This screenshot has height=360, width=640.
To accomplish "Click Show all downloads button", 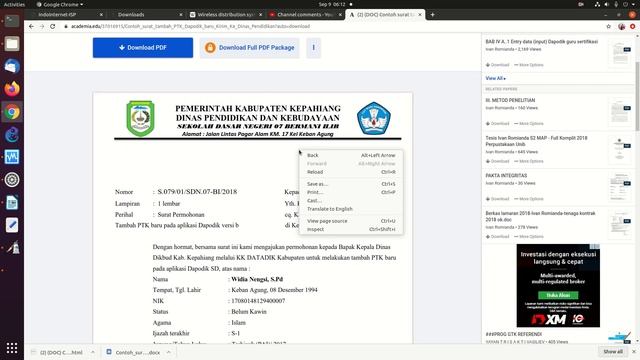I will tap(613, 351).
